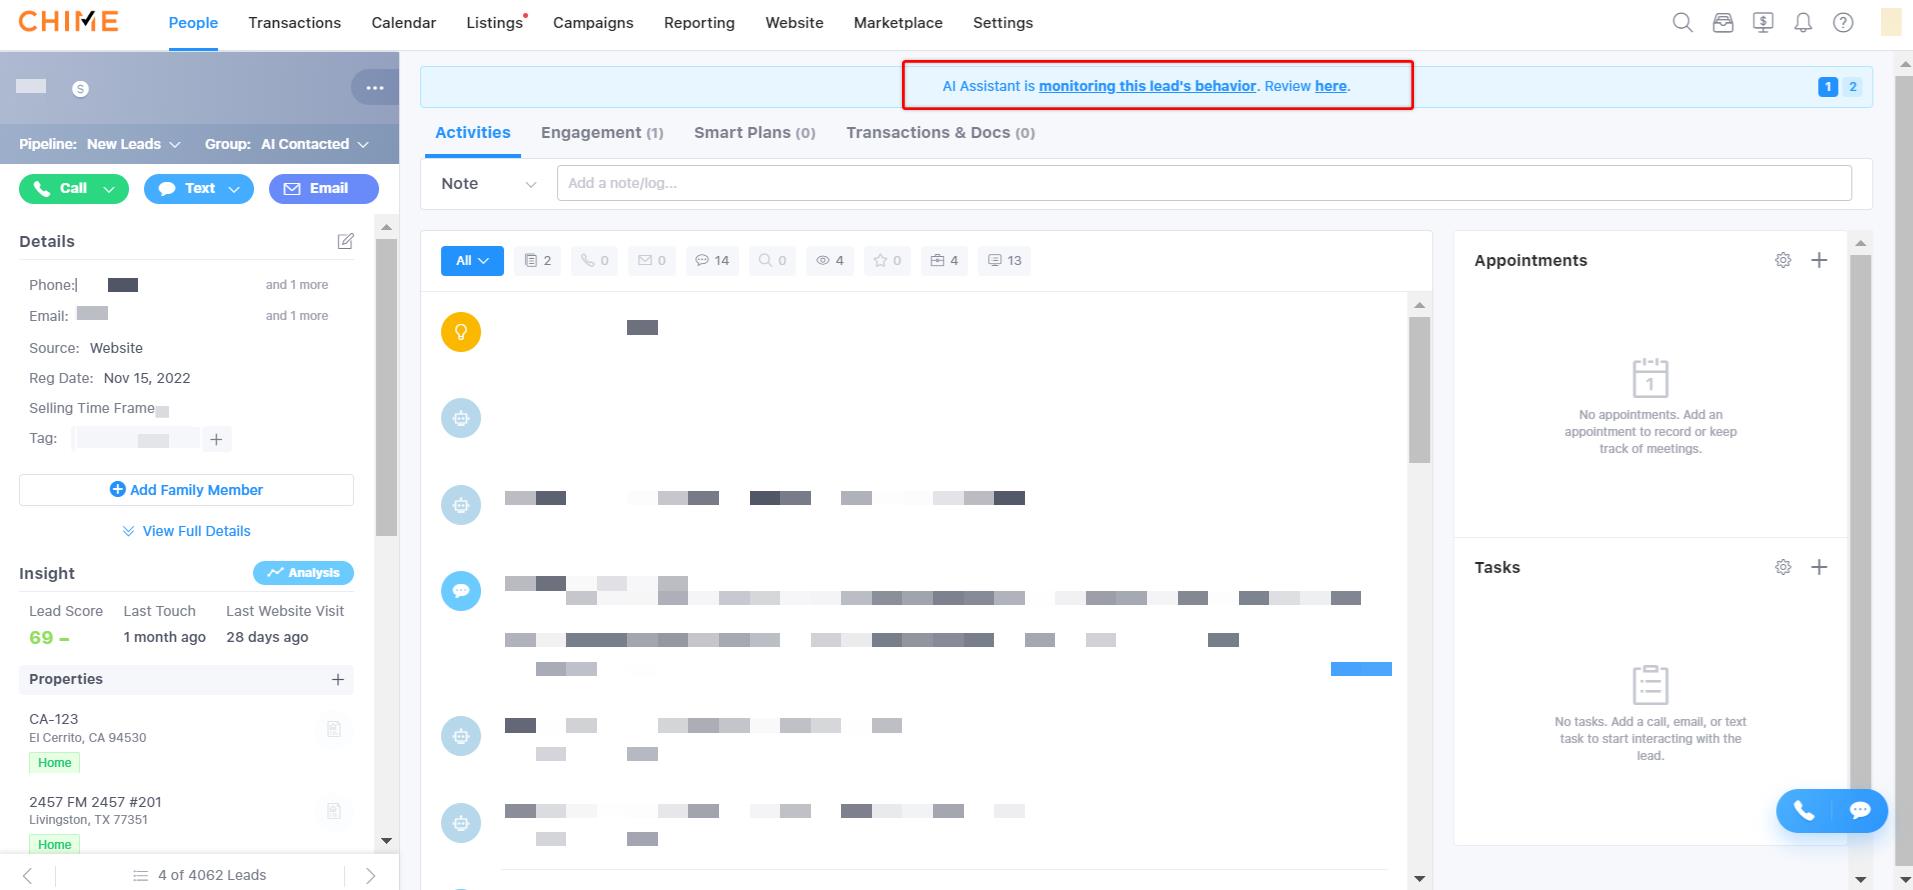Switch to the Smart Plans tab
1913x890 pixels.
755,133
